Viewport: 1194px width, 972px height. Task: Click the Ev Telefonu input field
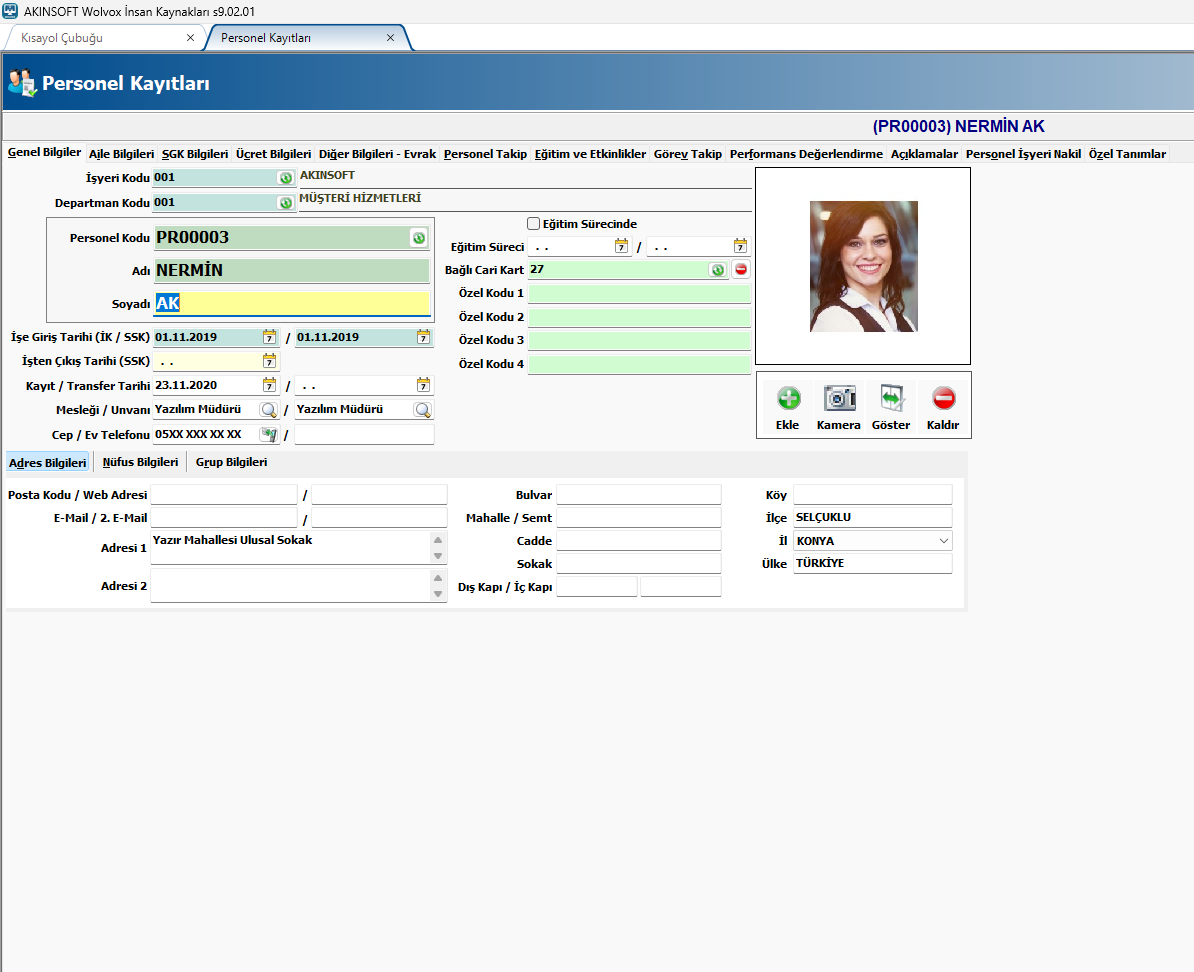tap(364, 434)
